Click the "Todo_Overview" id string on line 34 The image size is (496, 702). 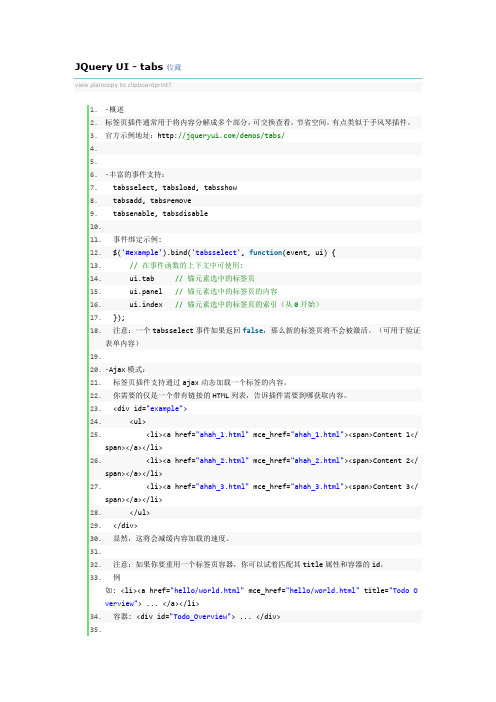click(x=202, y=616)
